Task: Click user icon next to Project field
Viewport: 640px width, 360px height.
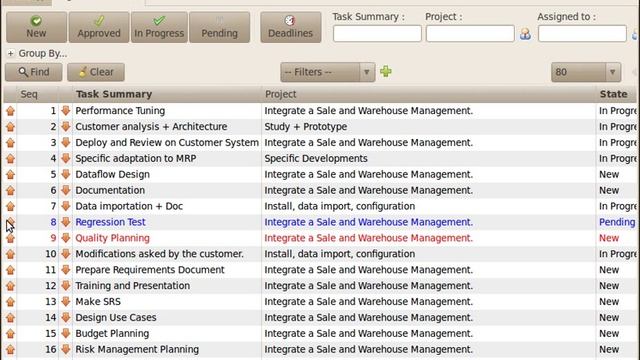Action: coord(525,34)
